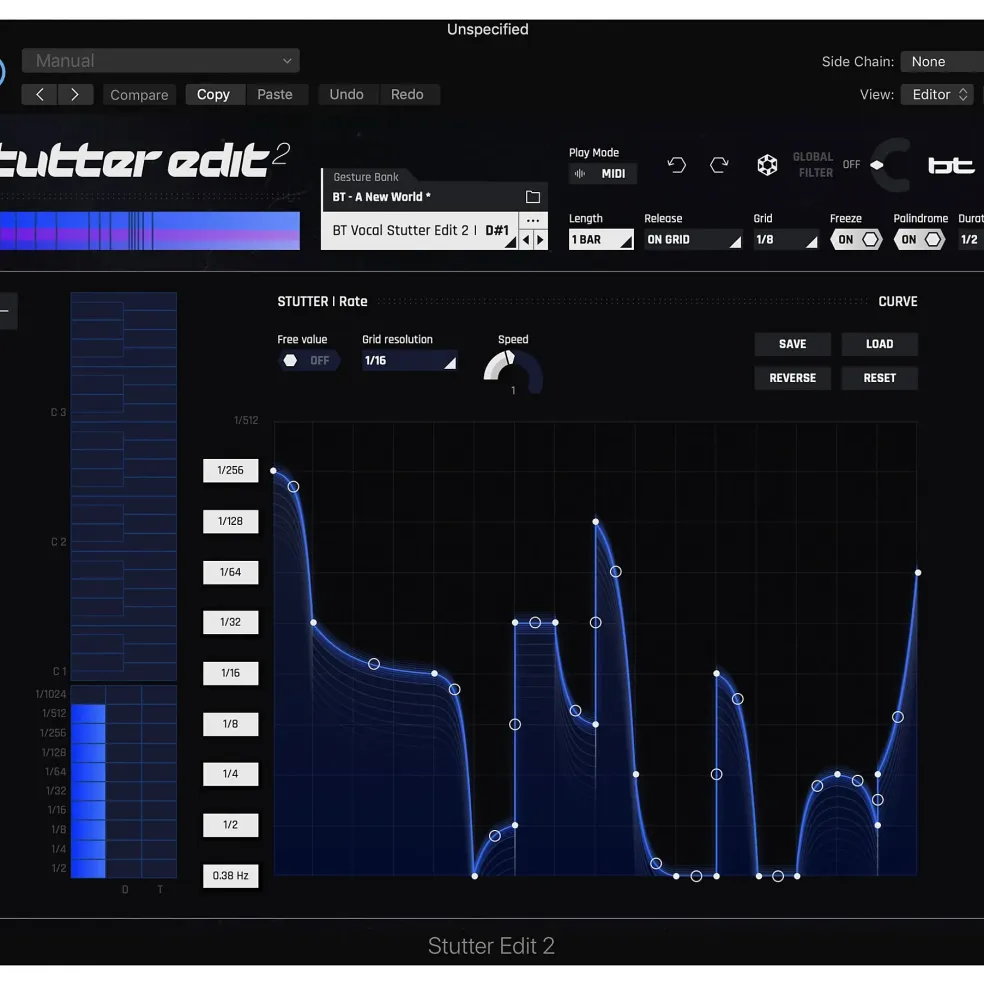Viewport: 984px width, 985px height.
Task: Select next preset with forward chevron
Action: point(75,95)
